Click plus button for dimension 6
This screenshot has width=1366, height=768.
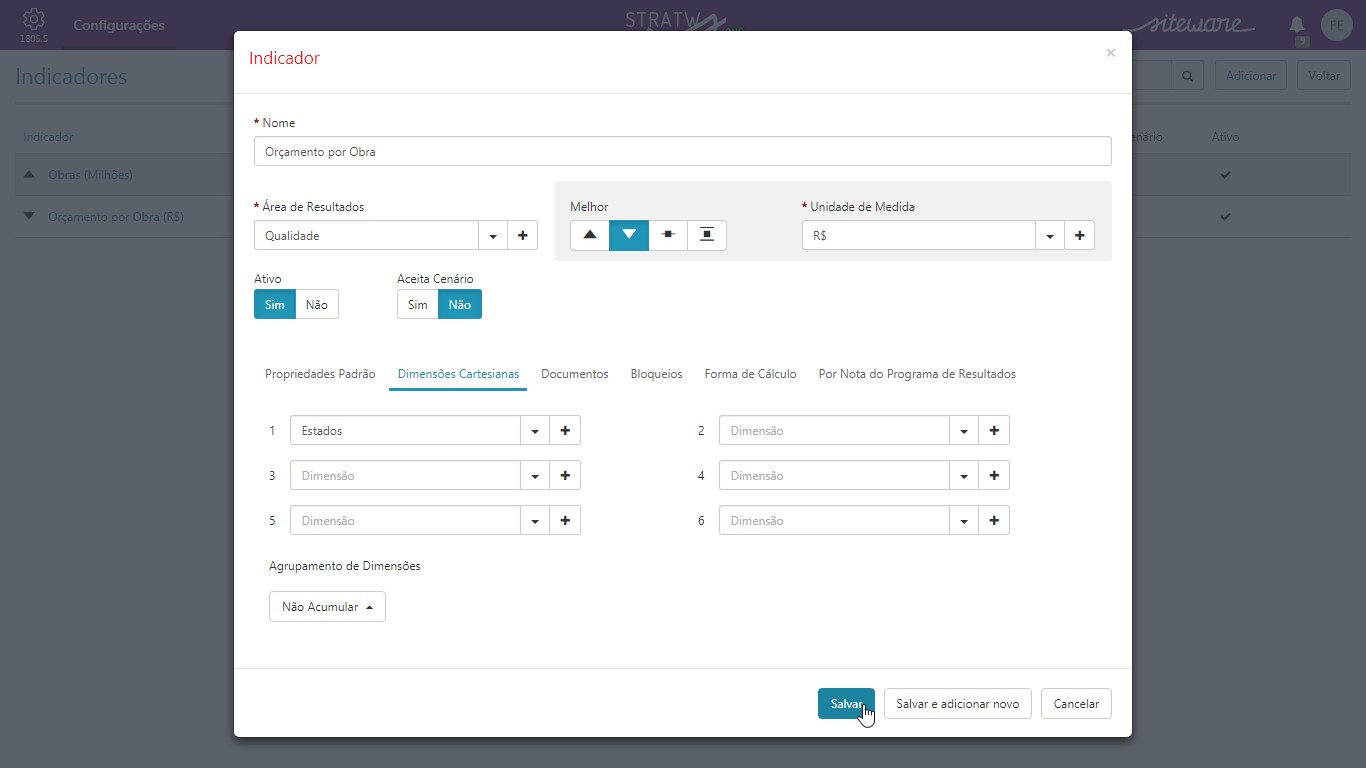[x=994, y=521]
